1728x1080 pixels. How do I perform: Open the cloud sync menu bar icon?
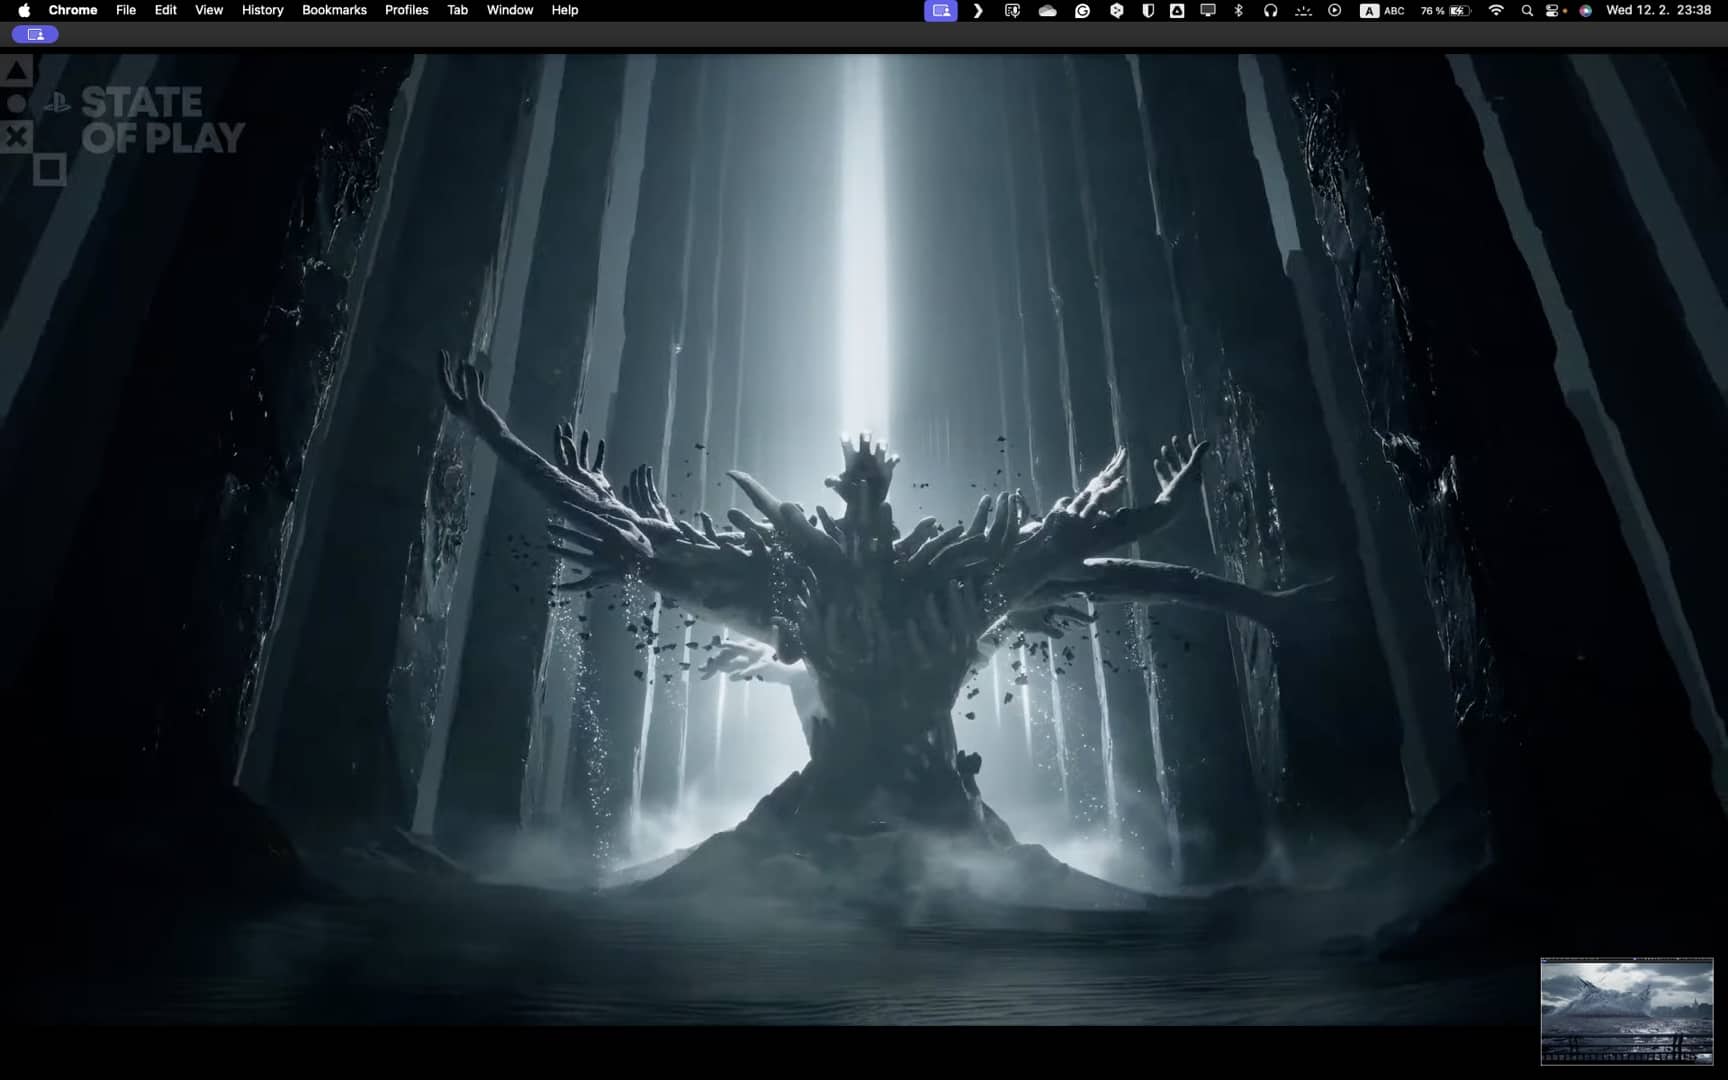click(x=1048, y=11)
